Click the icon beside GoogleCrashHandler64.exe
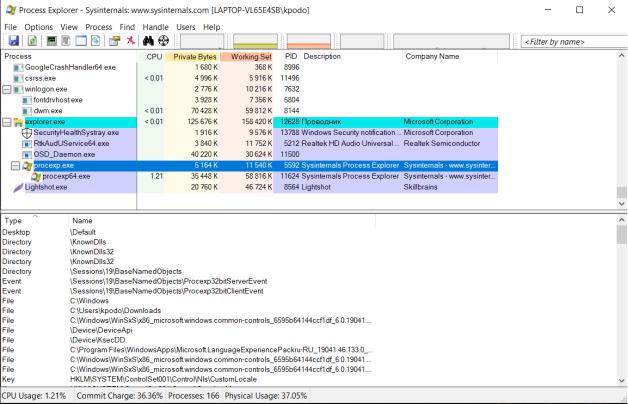628x404 pixels. click(x=18, y=68)
